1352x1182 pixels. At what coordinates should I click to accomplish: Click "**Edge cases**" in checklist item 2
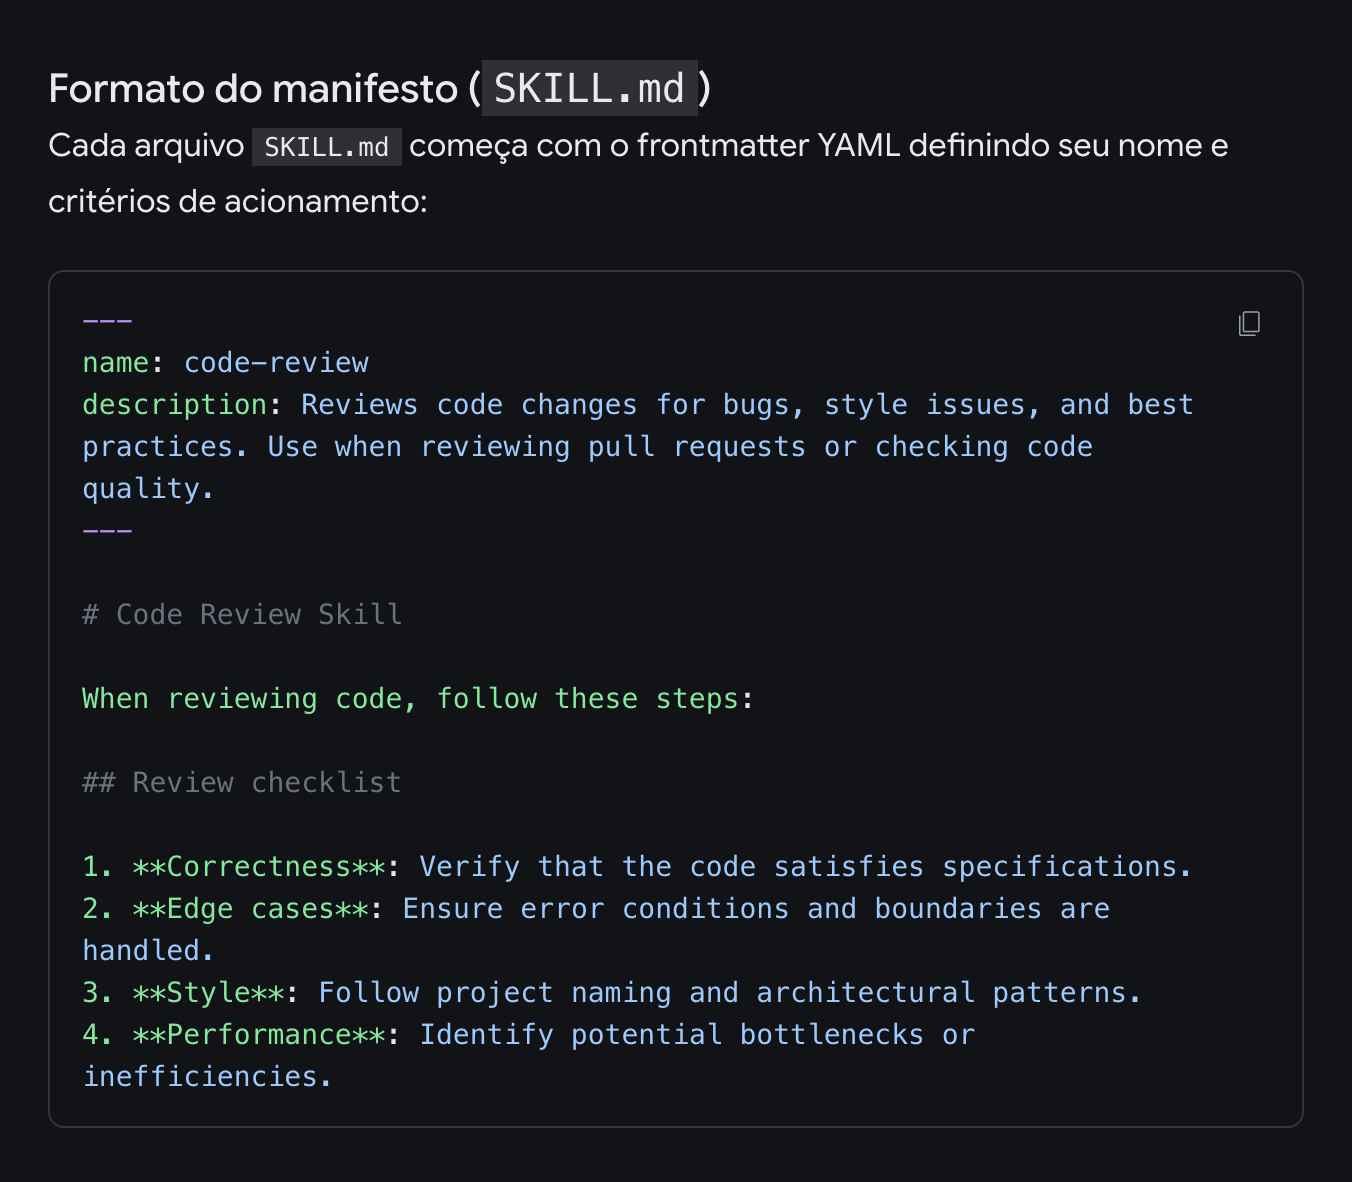pos(251,908)
